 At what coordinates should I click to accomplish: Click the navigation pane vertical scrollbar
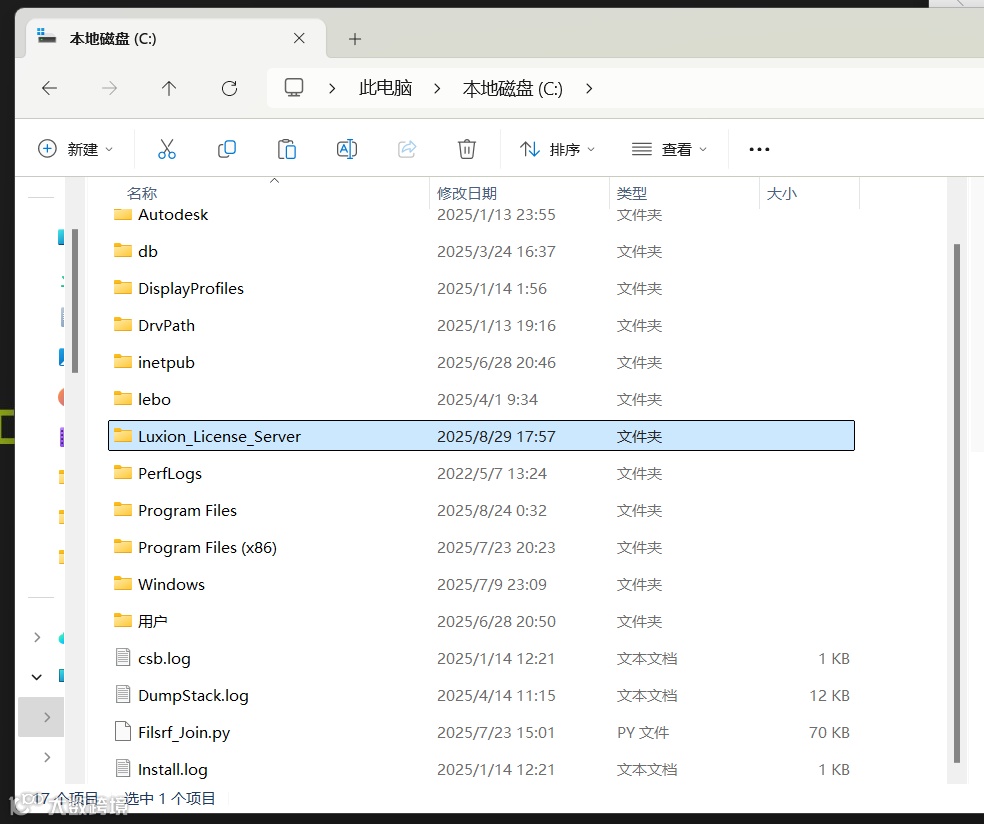coord(75,301)
